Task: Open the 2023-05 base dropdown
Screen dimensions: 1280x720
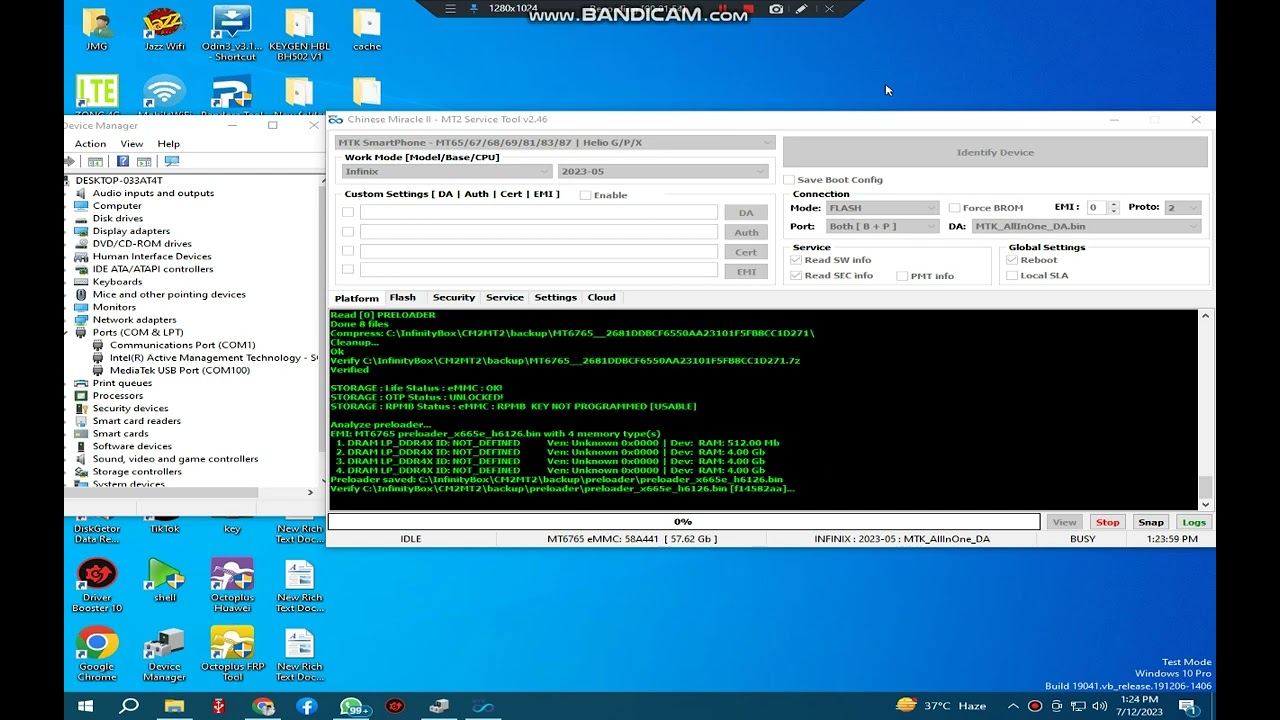Action: (663, 171)
